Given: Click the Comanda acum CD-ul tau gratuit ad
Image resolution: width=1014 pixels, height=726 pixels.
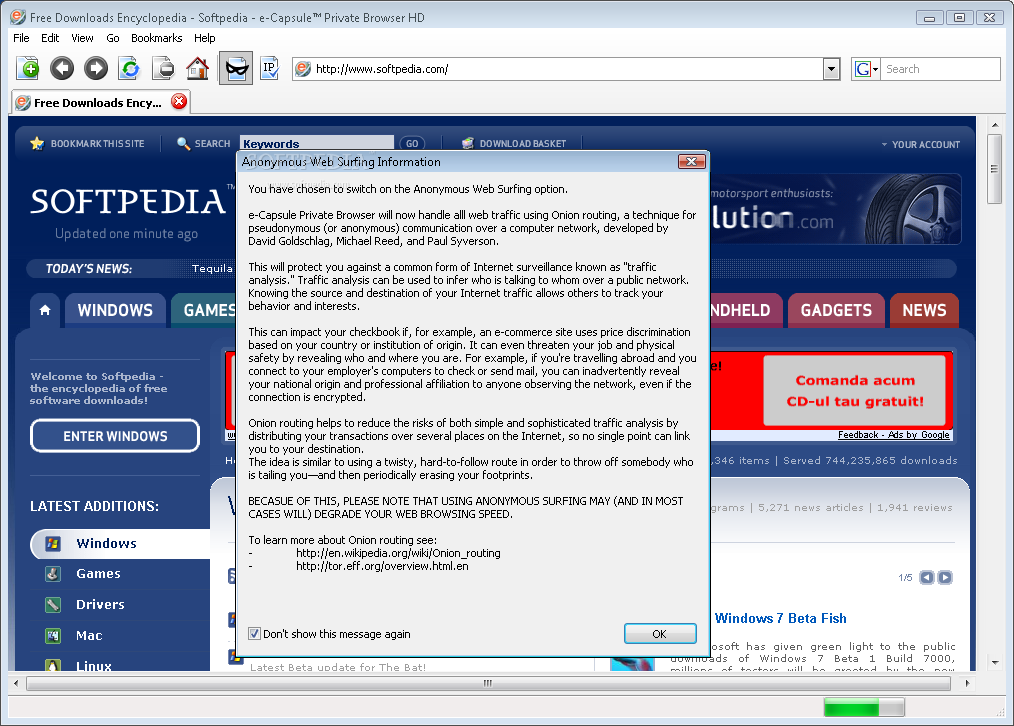Looking at the screenshot, I should 855,390.
